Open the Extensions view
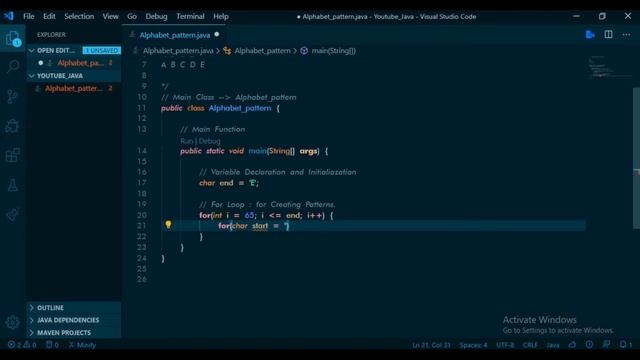Screen dimensions: 640x360 [x=13, y=156]
